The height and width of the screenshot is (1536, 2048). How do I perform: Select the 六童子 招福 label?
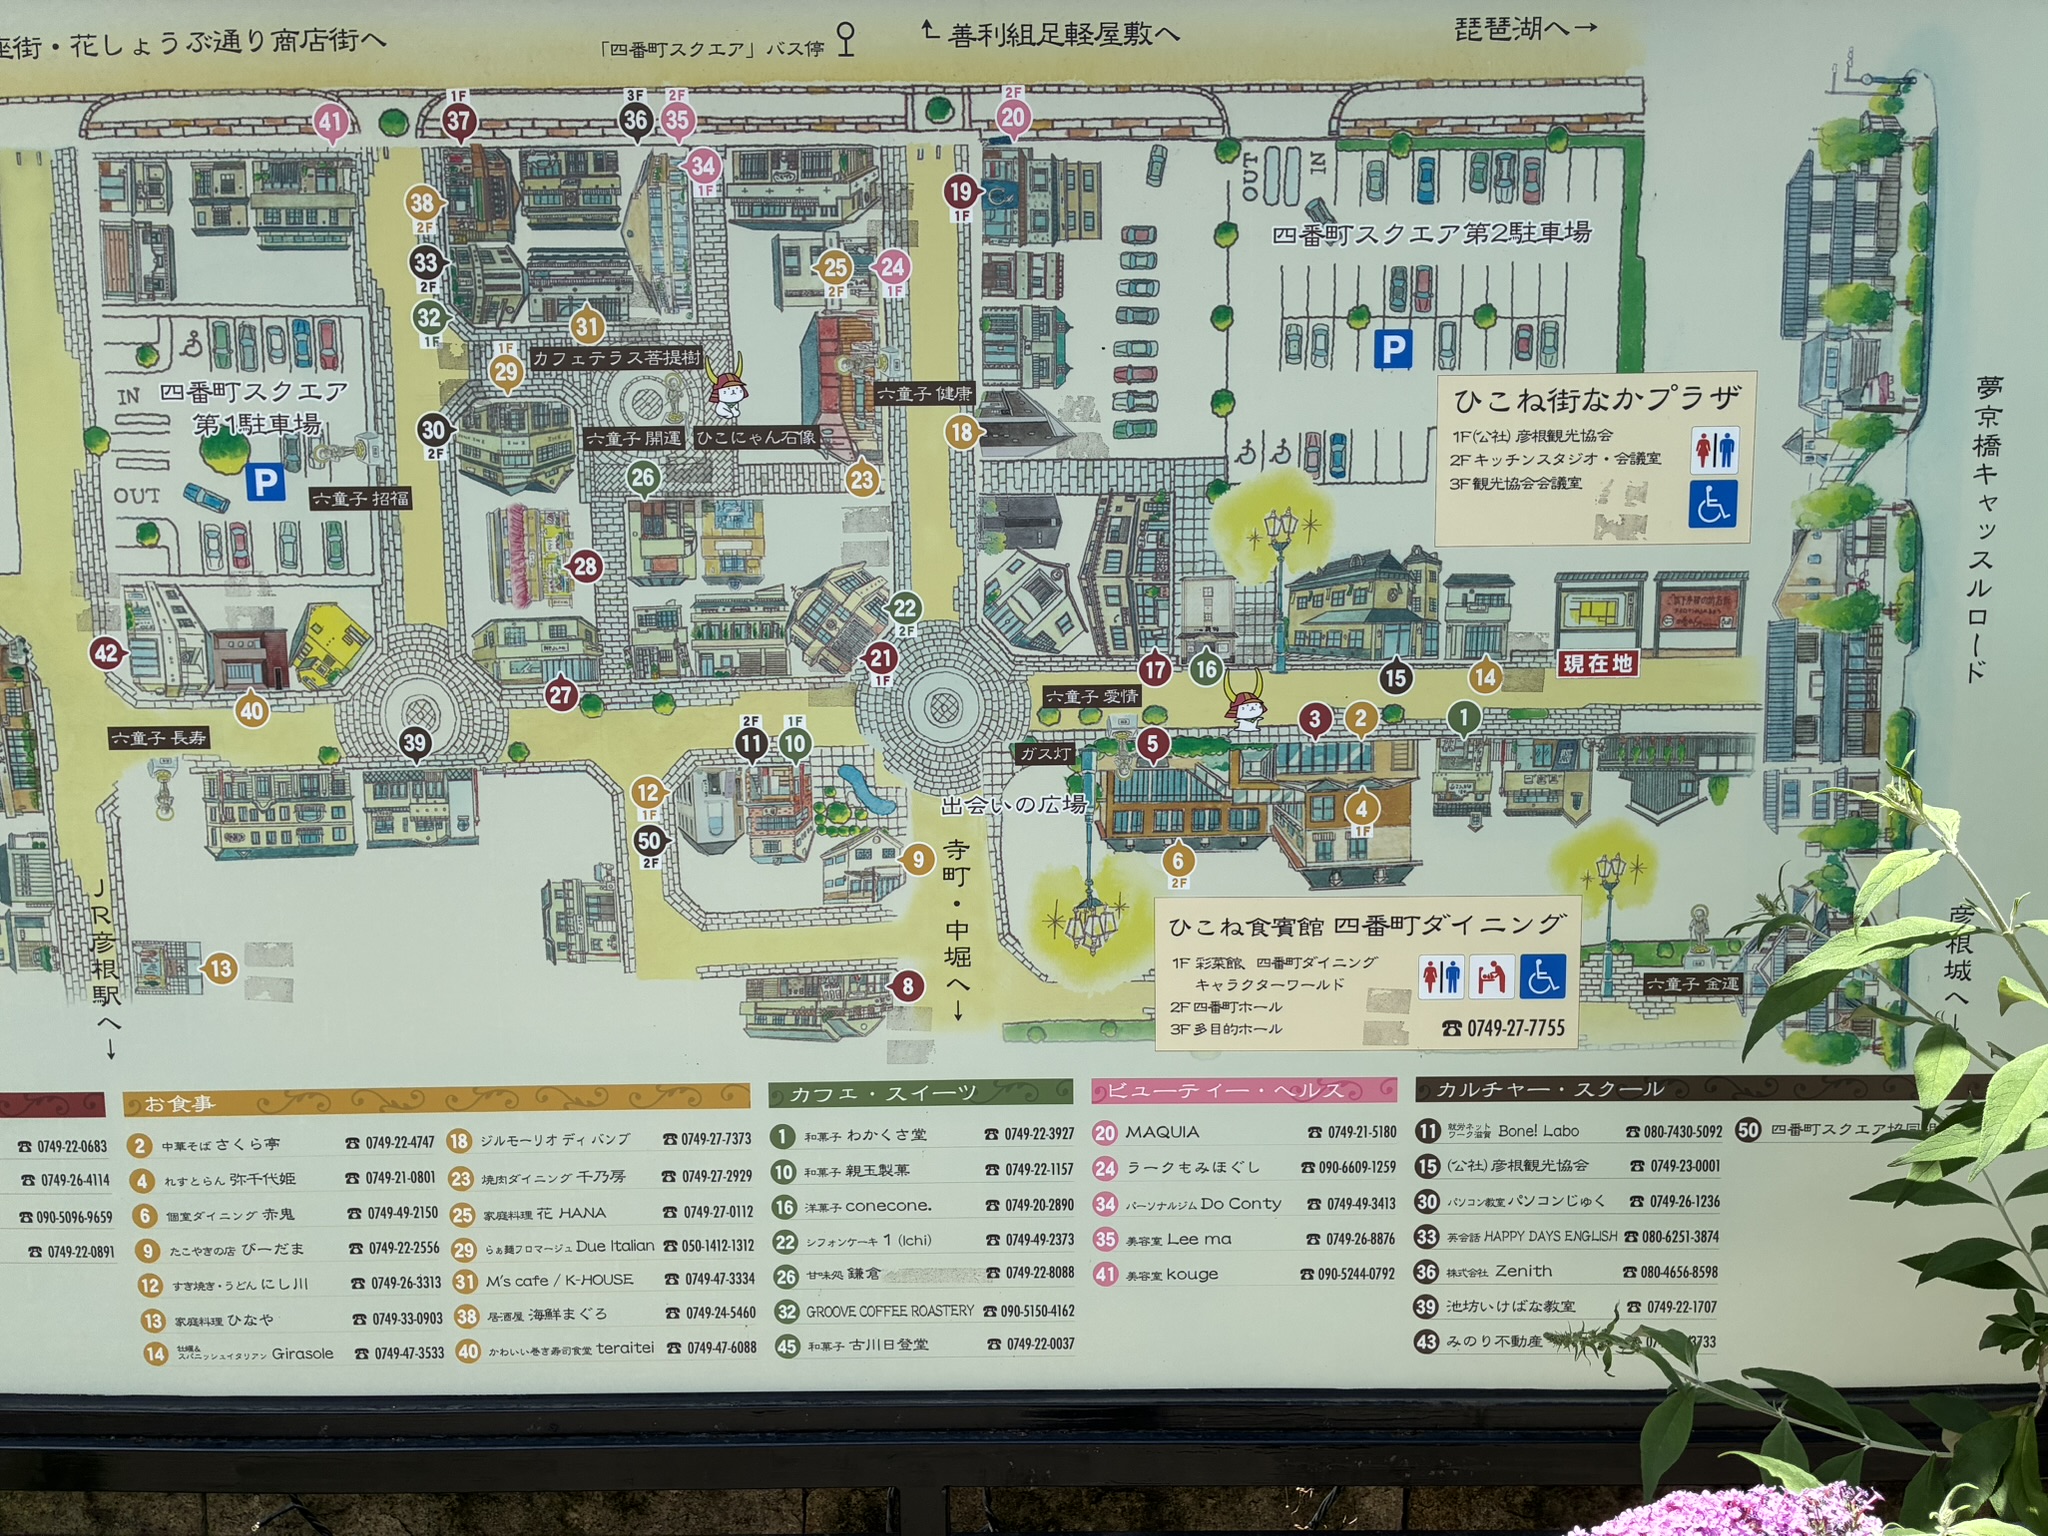[x=361, y=498]
